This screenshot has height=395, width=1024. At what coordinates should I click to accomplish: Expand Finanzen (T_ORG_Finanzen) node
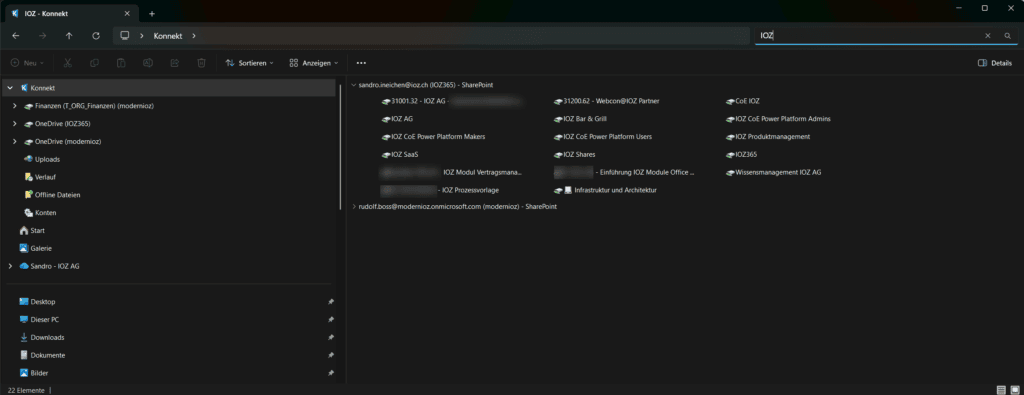14,106
